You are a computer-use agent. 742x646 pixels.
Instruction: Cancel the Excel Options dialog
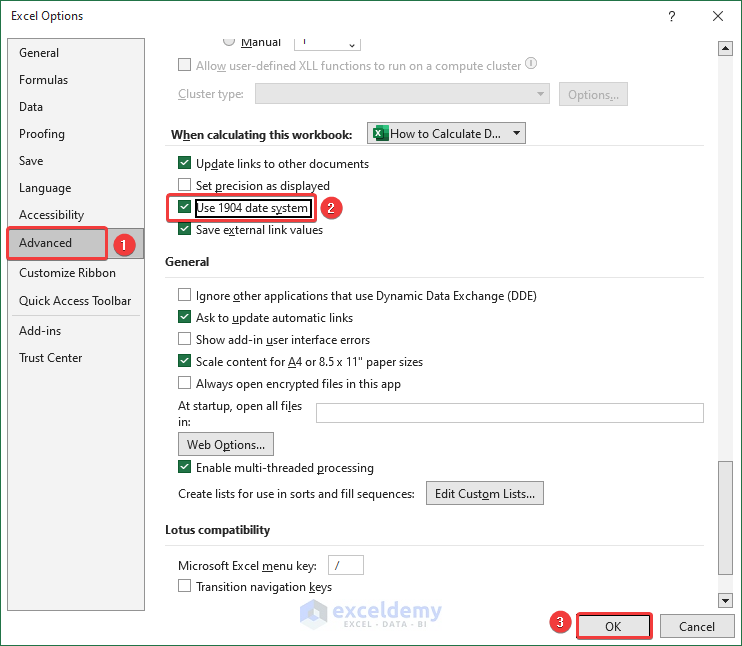pos(696,626)
